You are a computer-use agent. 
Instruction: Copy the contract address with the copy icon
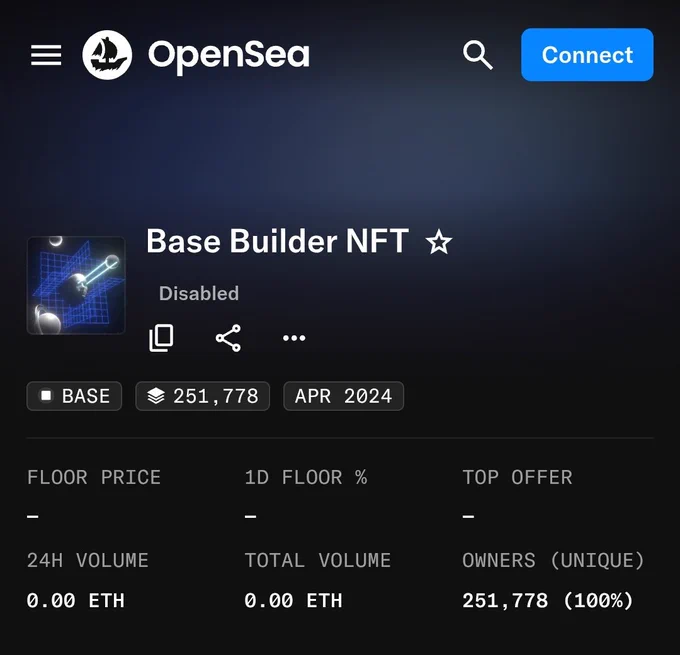tap(161, 338)
